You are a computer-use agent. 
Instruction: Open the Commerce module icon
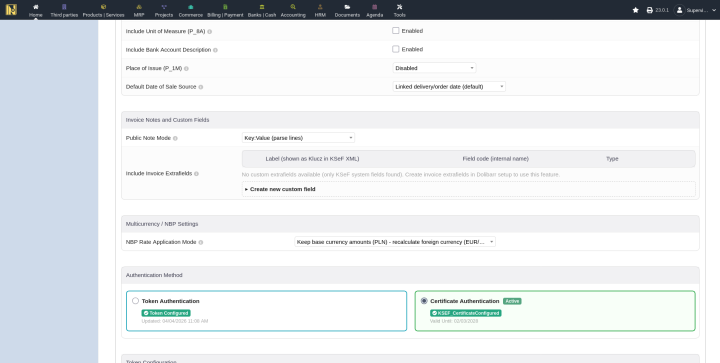(x=191, y=7)
